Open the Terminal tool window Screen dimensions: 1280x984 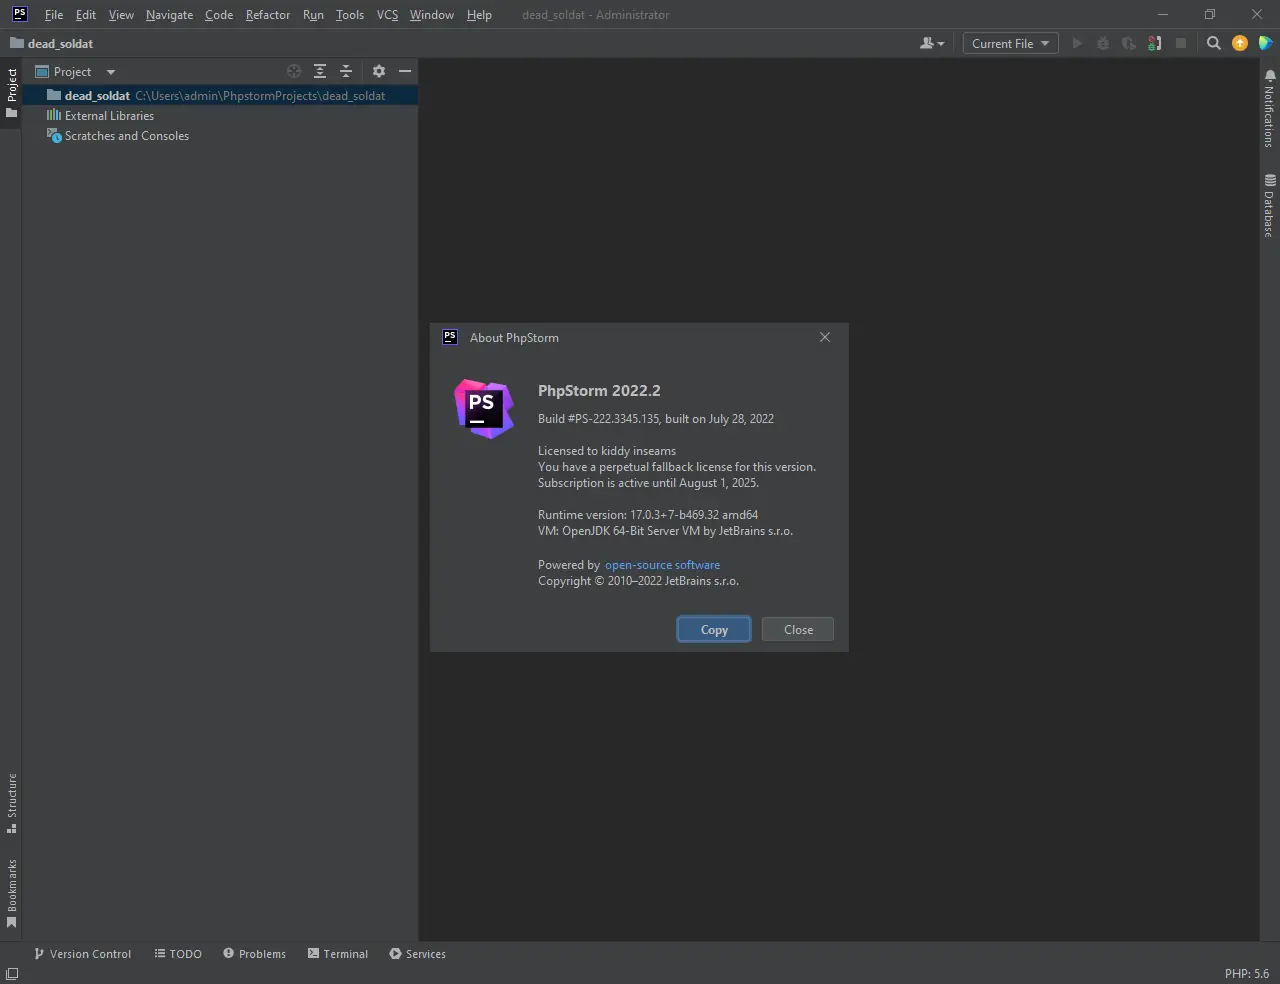pos(338,954)
